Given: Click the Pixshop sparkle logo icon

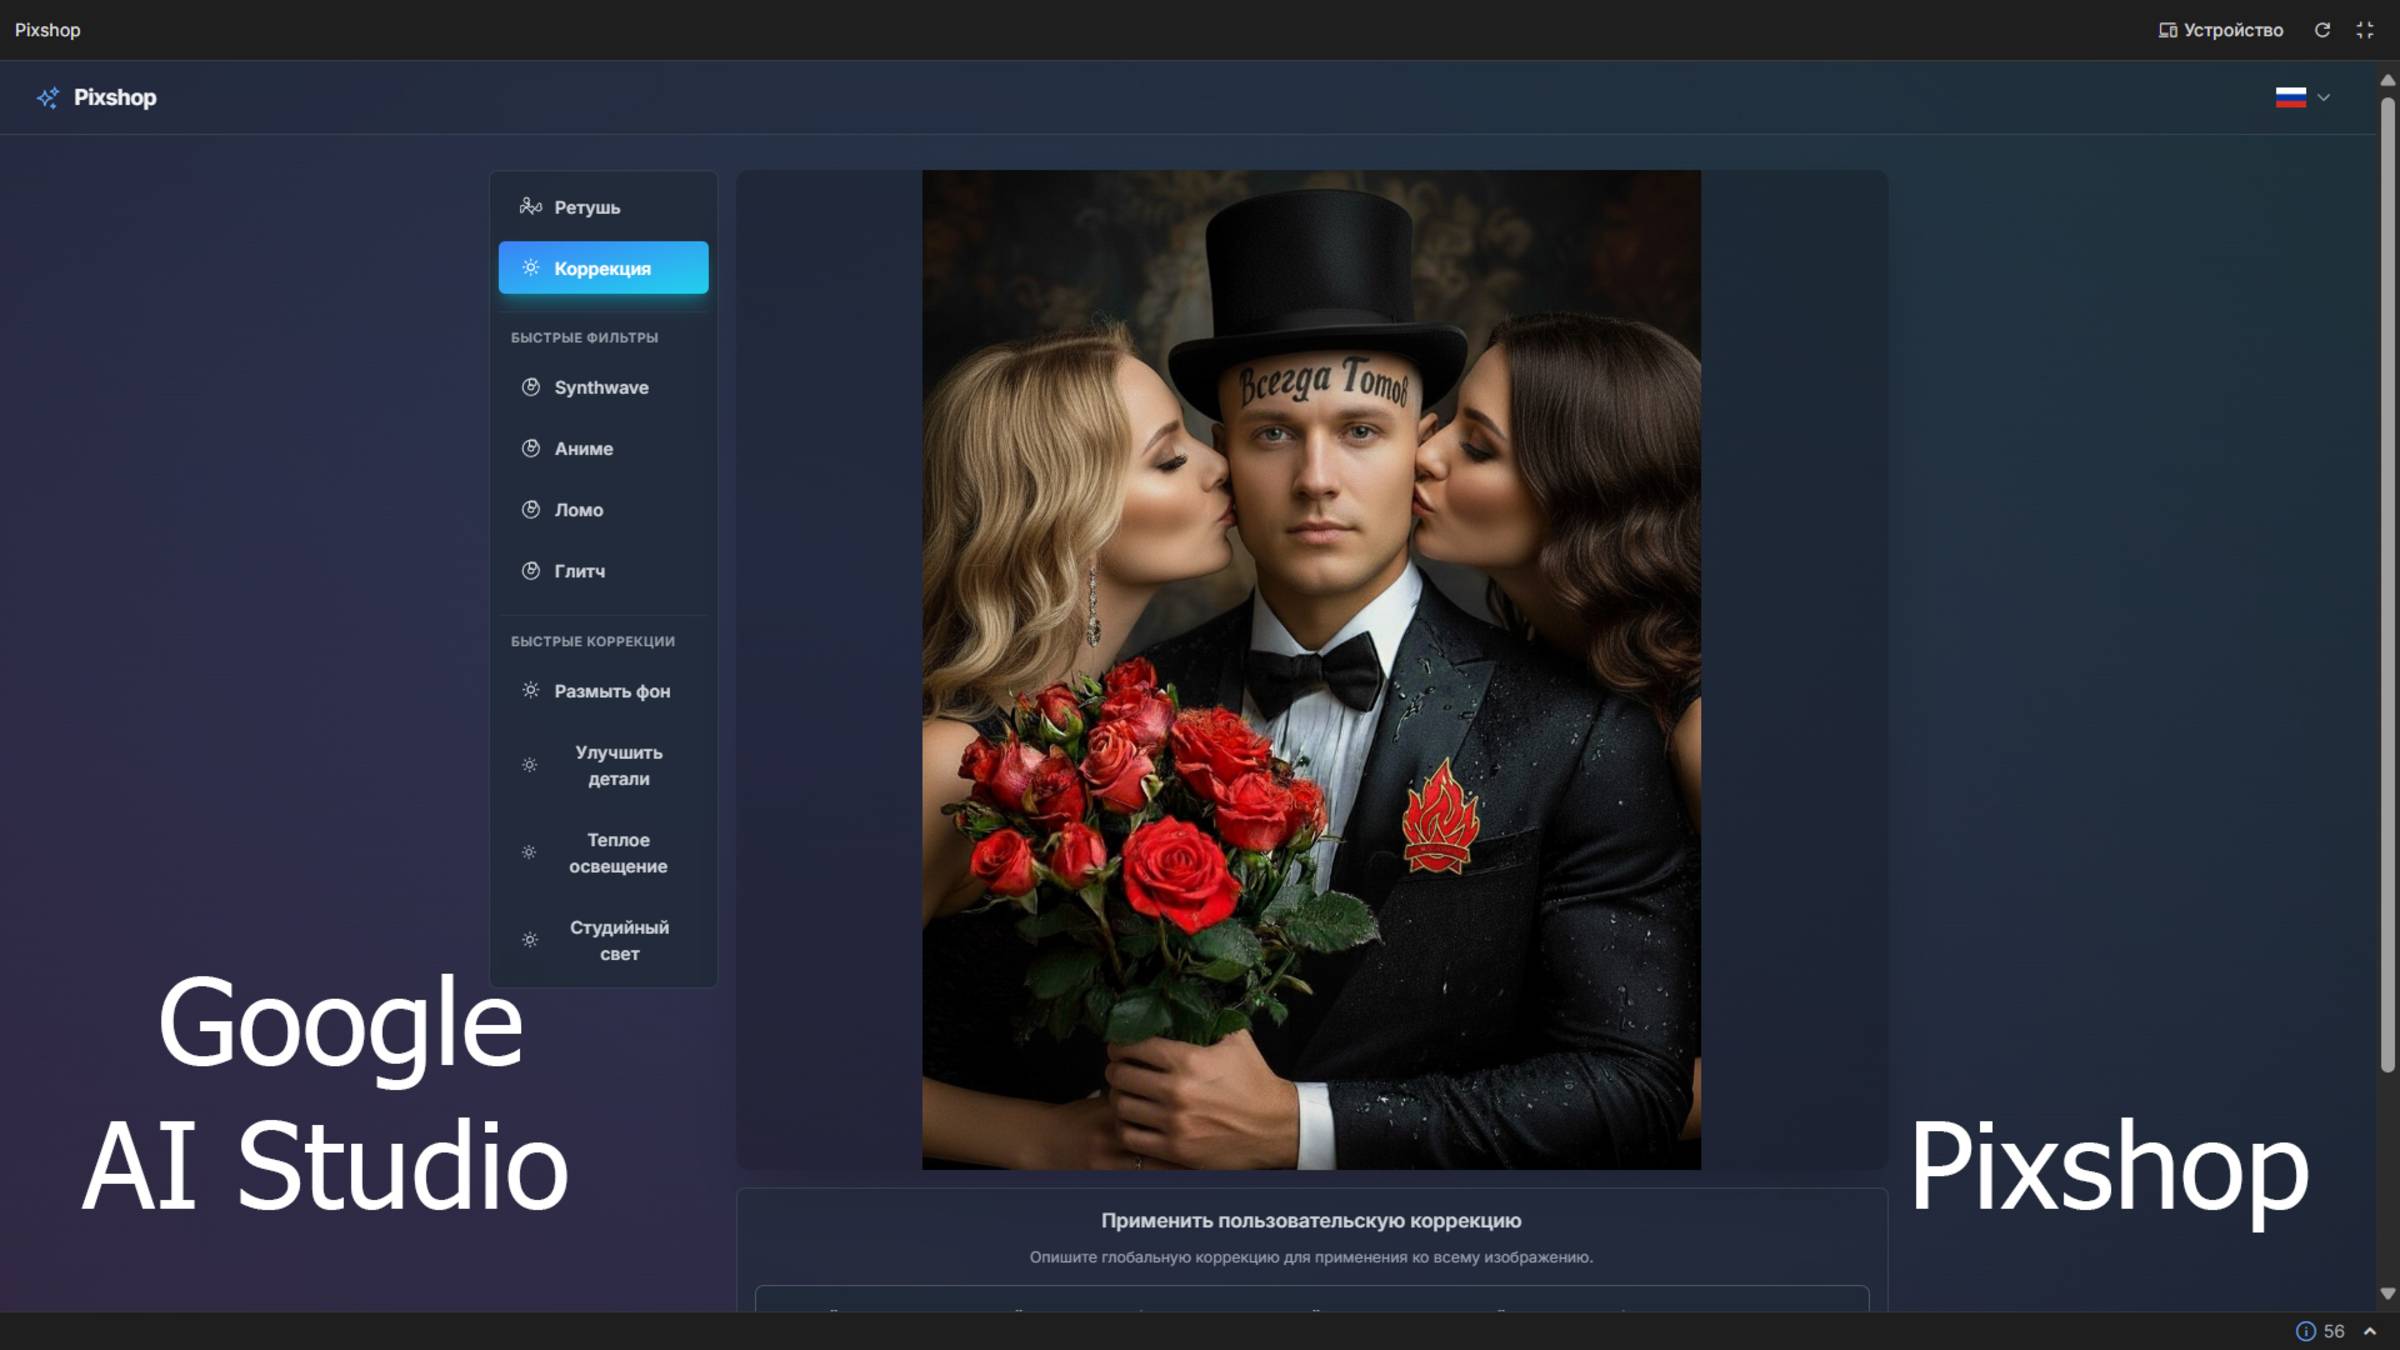Looking at the screenshot, I should (x=47, y=97).
